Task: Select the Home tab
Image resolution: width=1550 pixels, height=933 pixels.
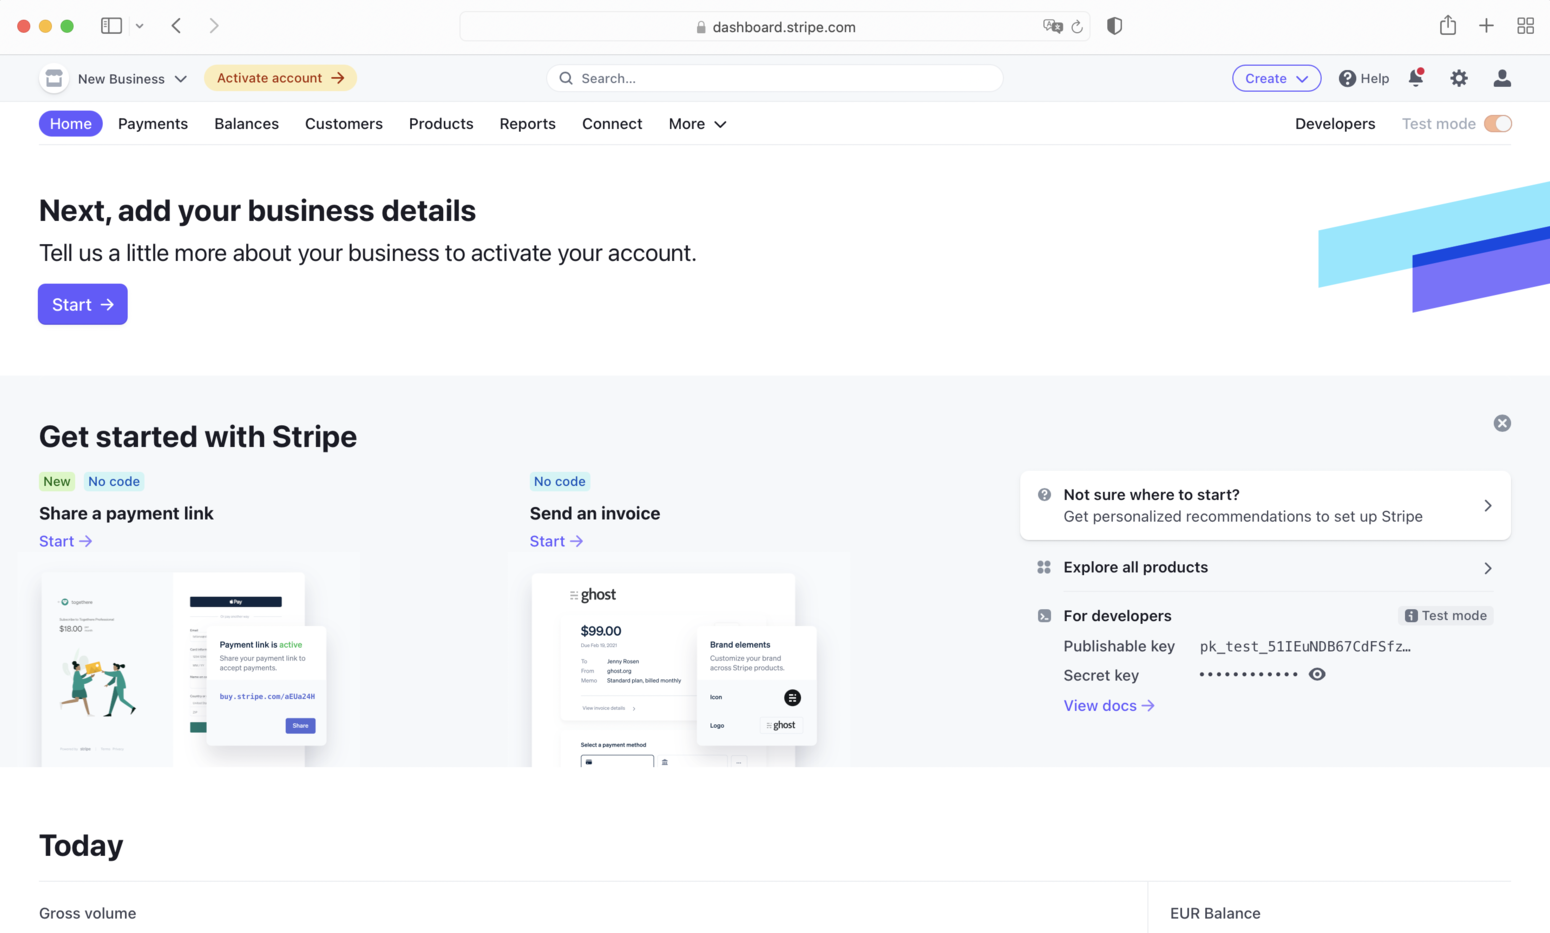Action: pos(71,124)
